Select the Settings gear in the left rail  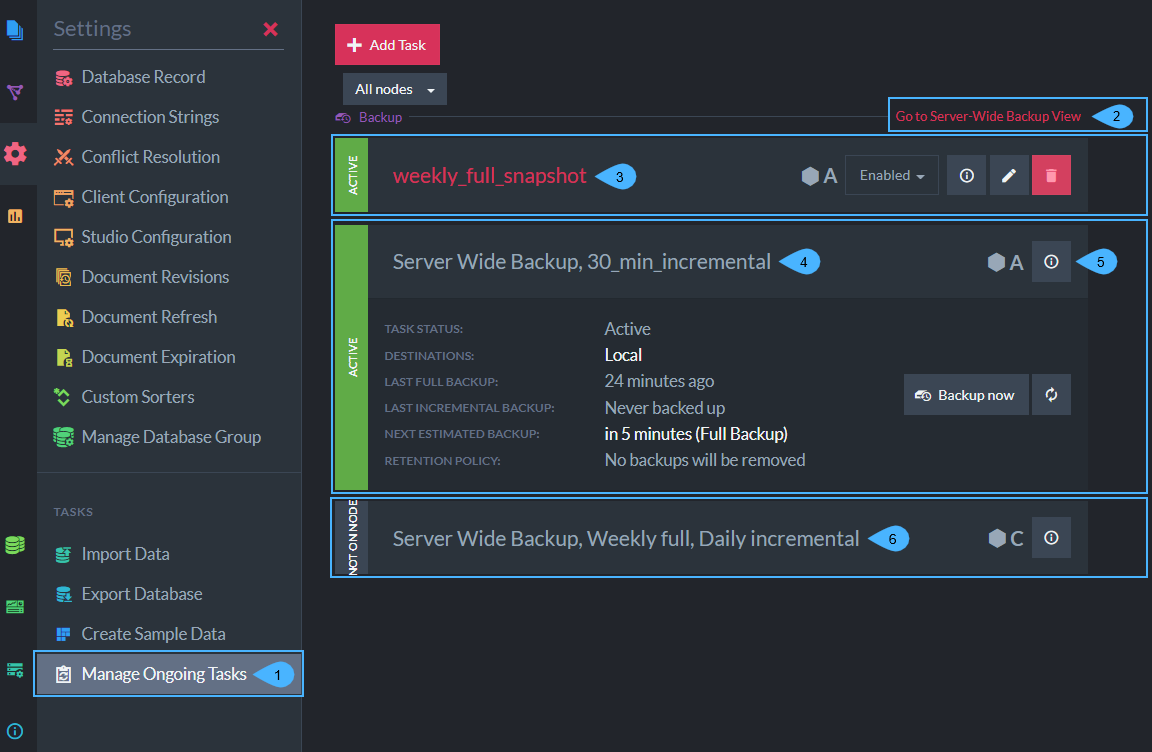coord(15,153)
